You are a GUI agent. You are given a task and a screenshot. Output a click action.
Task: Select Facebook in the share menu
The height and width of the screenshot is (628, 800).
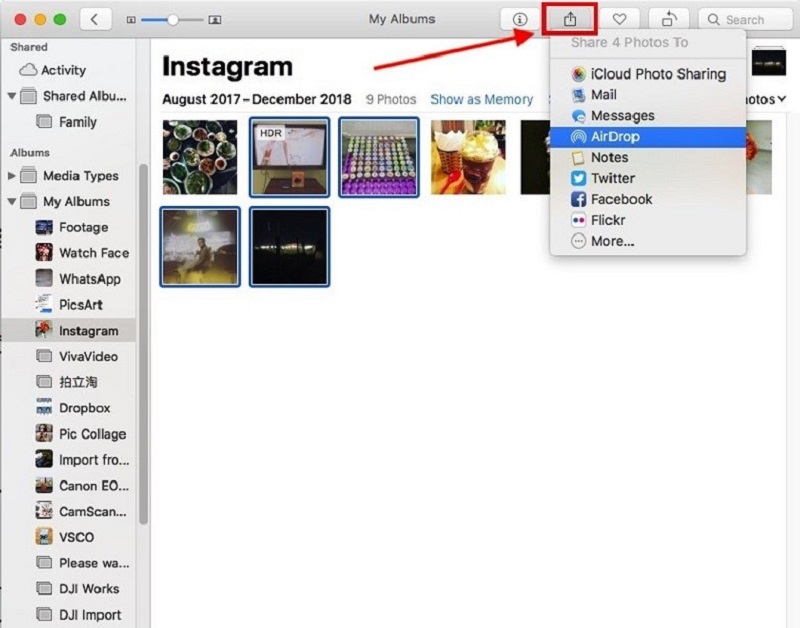[621, 199]
